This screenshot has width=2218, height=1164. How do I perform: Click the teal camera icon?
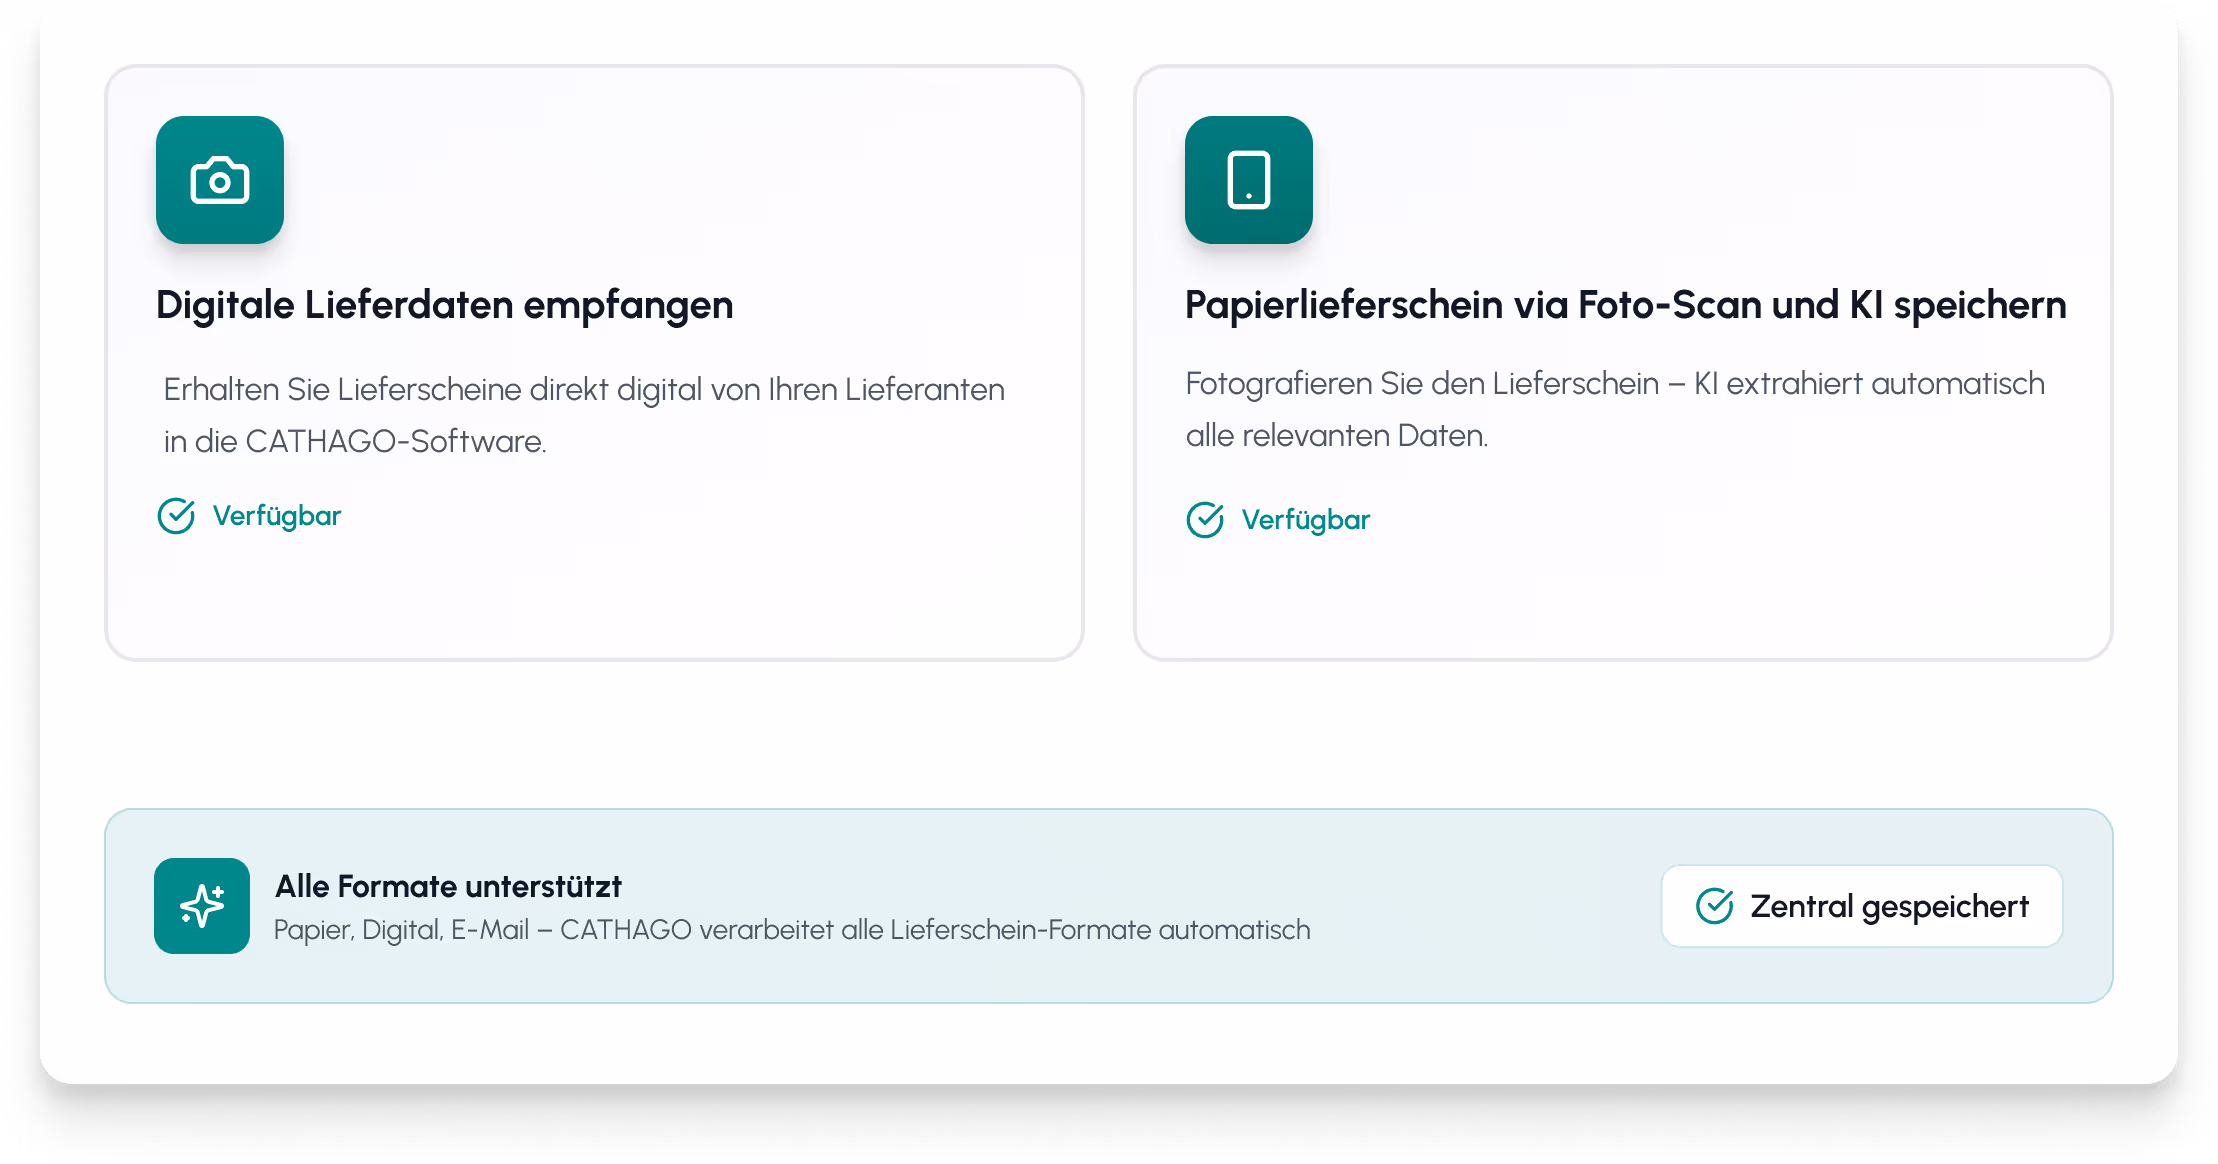pos(219,180)
